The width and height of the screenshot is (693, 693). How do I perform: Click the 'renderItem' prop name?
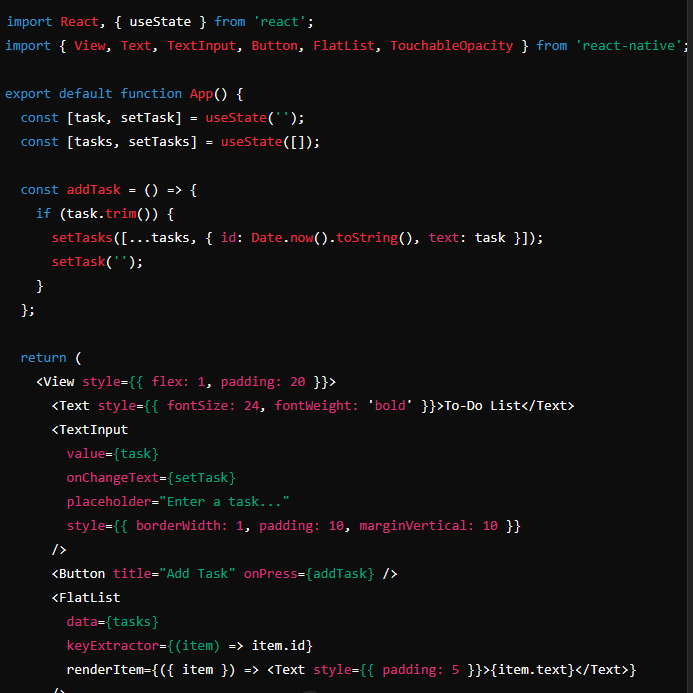coord(105,670)
